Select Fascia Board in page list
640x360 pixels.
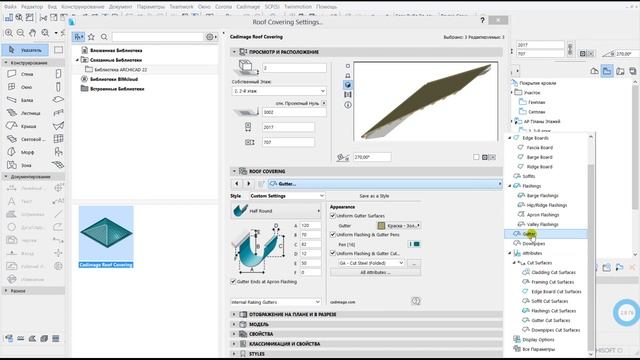click(x=540, y=147)
